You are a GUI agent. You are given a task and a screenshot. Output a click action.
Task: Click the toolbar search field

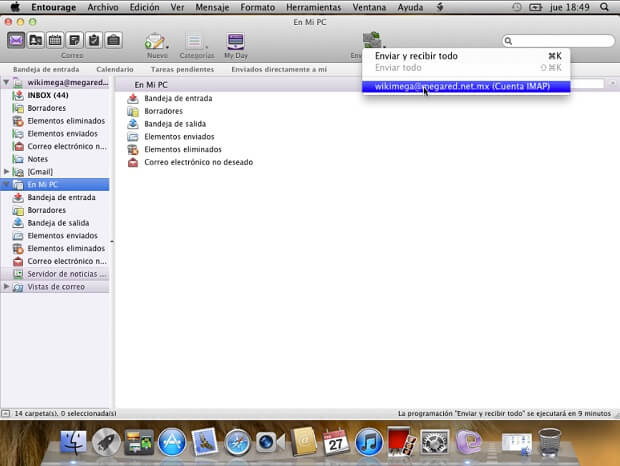tap(558, 40)
